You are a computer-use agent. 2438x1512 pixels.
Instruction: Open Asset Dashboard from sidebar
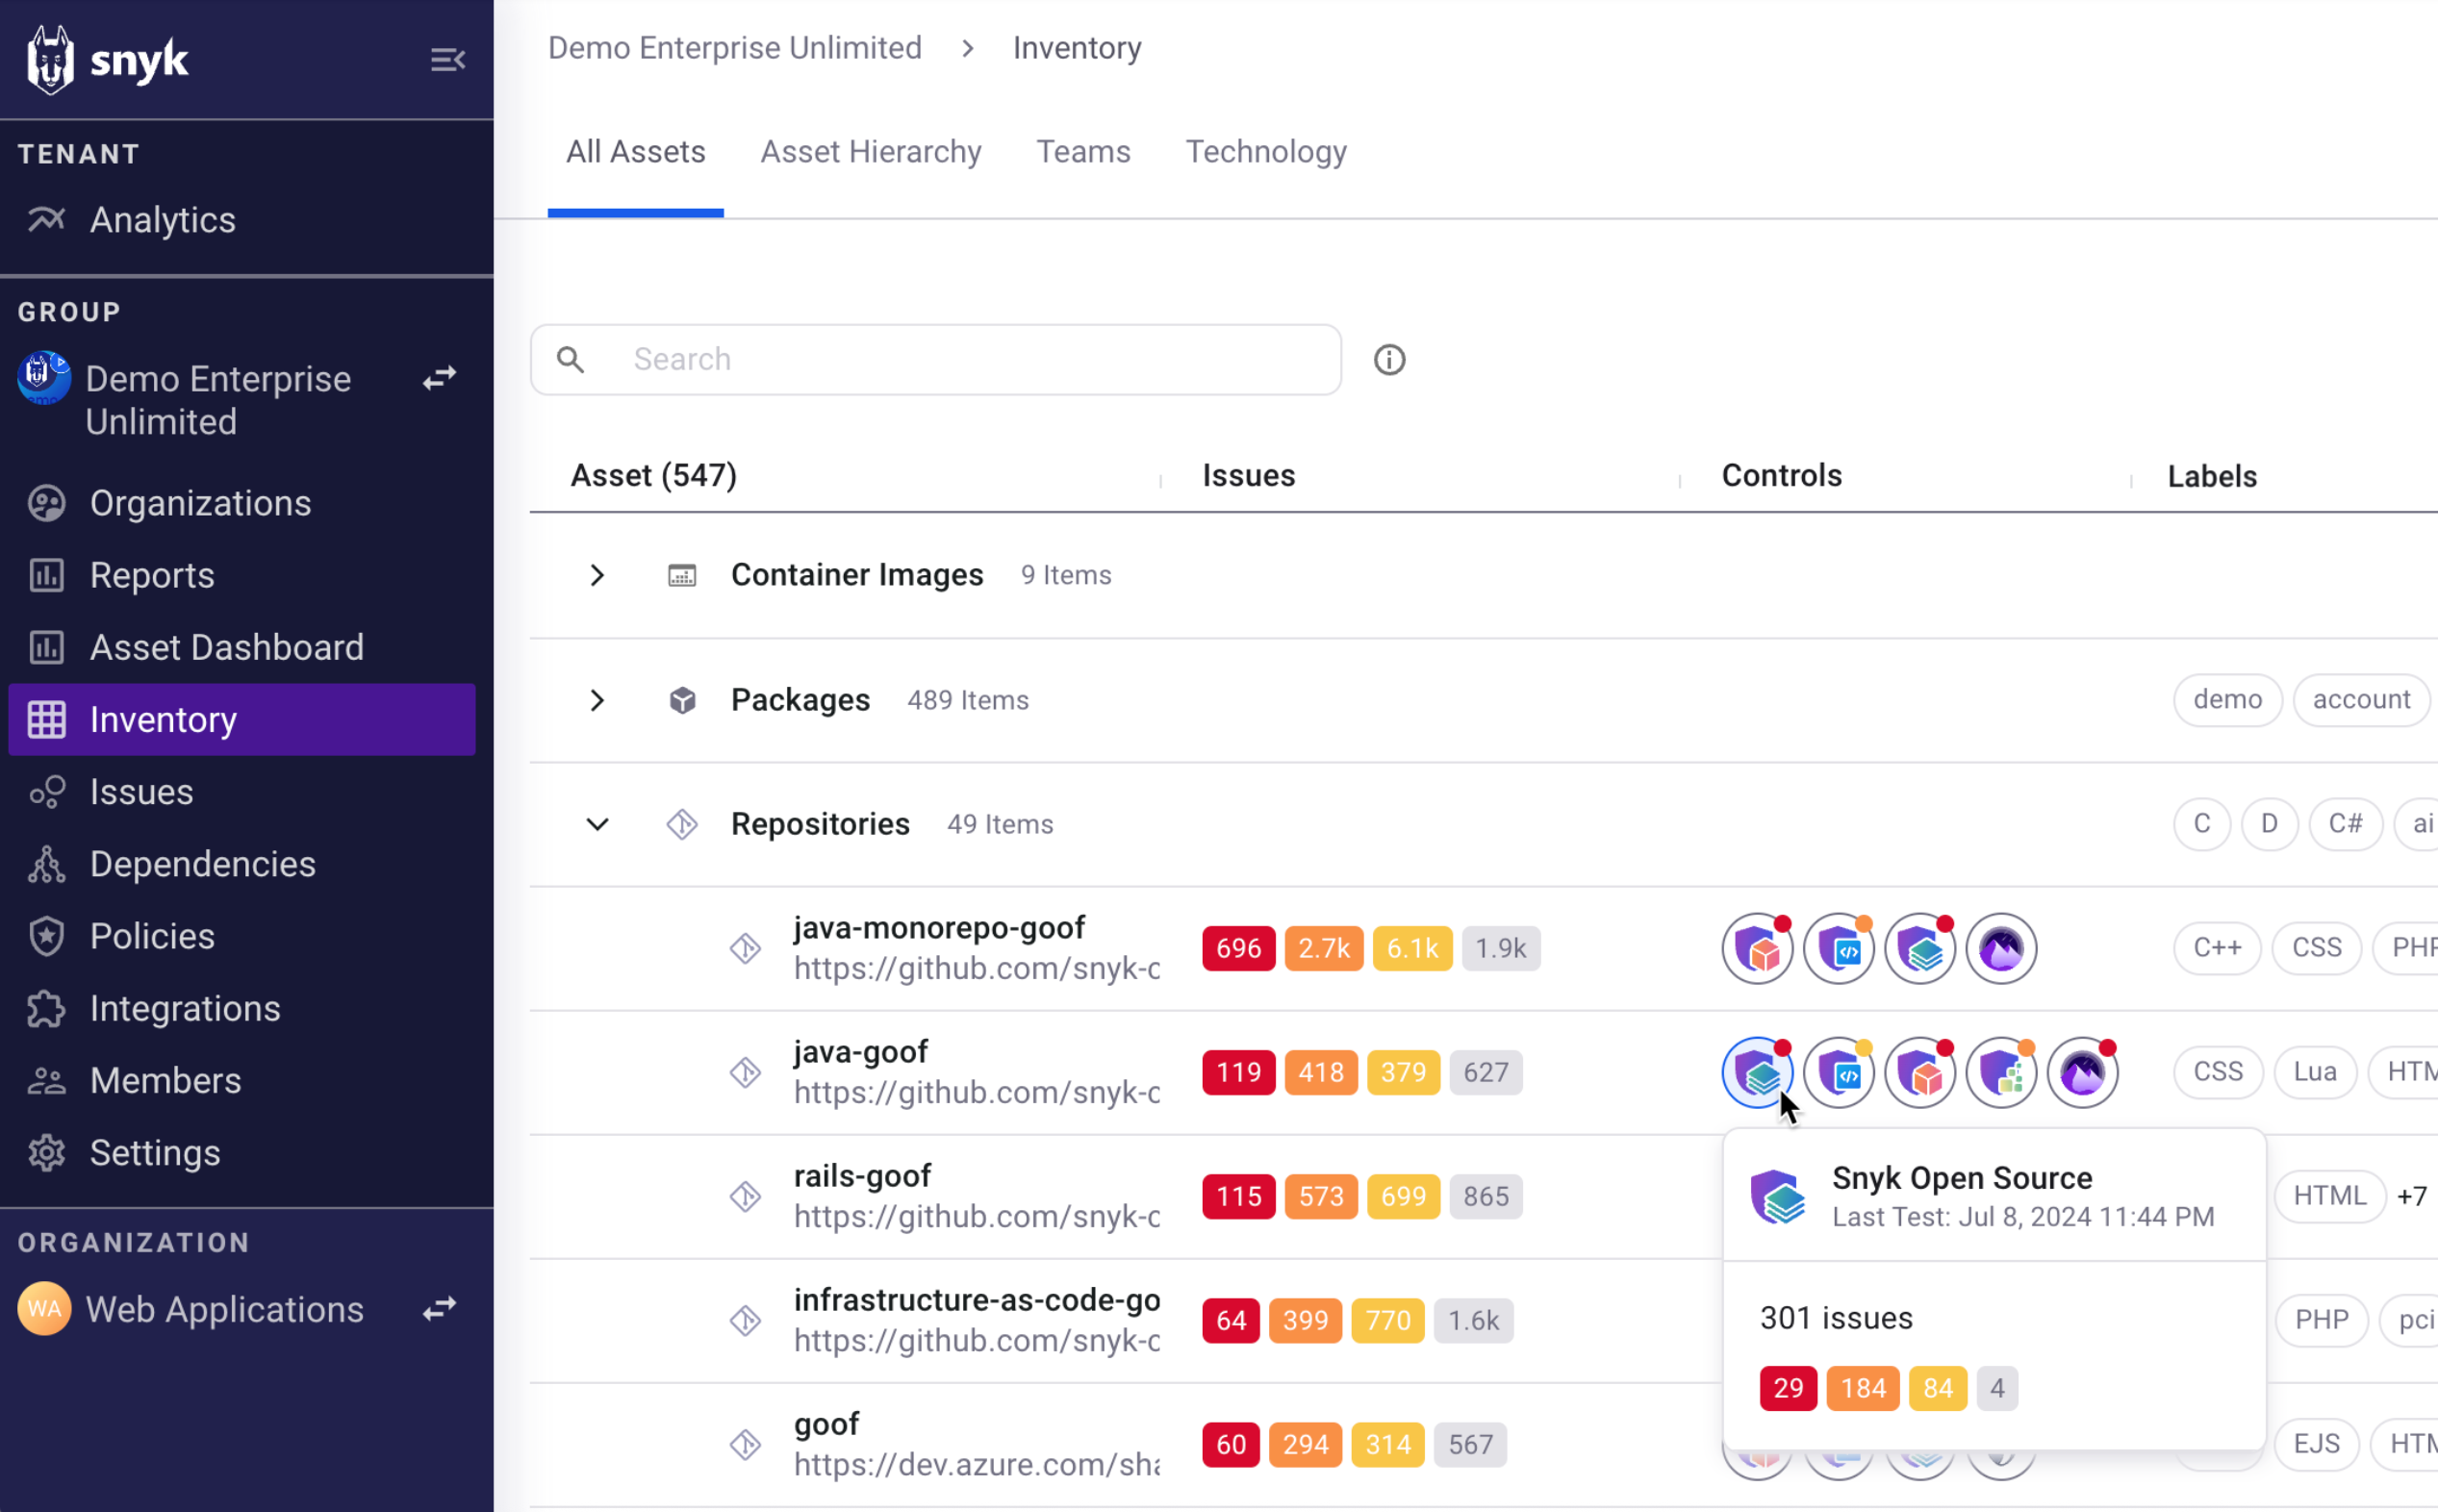226,647
